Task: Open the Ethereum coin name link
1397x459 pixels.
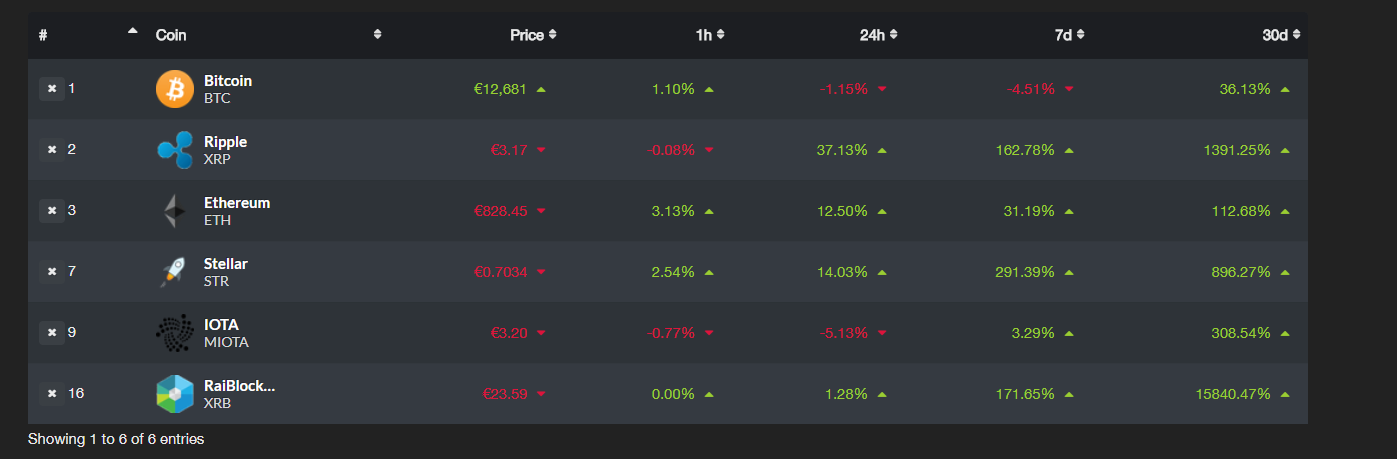Action: pos(237,203)
